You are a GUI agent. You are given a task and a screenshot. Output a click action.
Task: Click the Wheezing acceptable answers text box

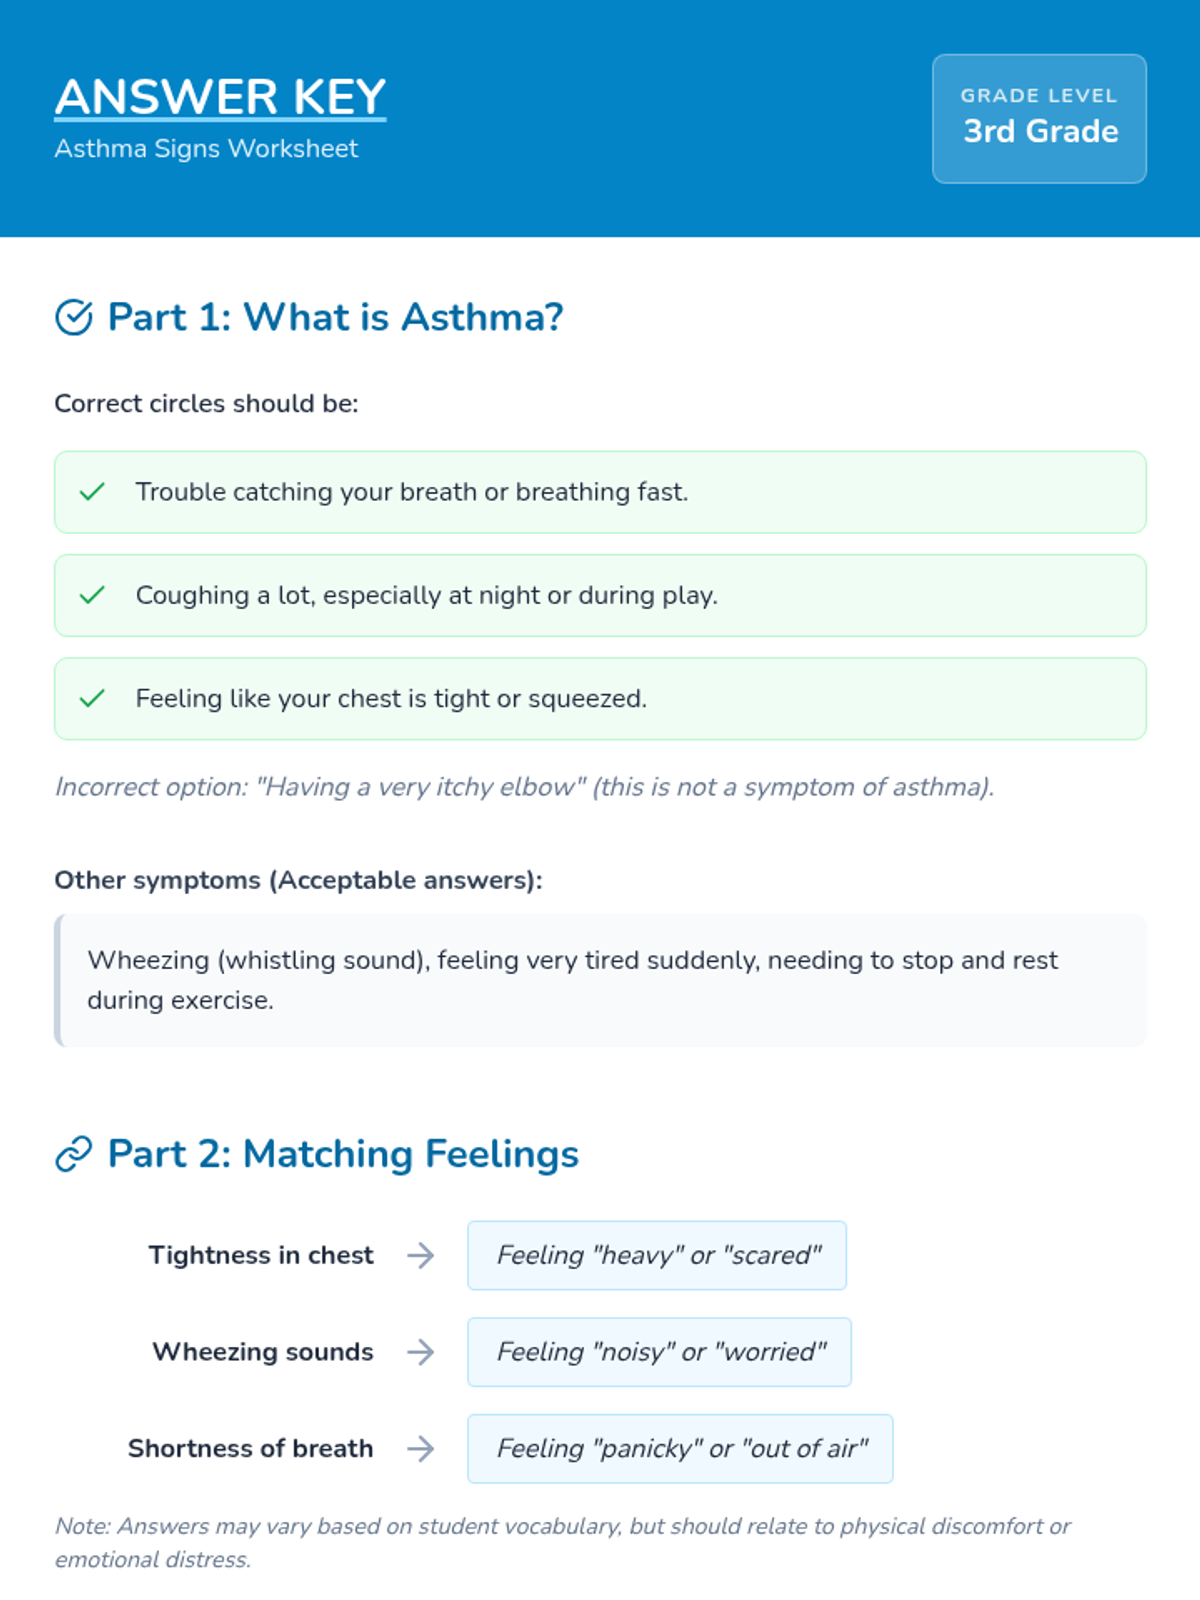(x=600, y=980)
